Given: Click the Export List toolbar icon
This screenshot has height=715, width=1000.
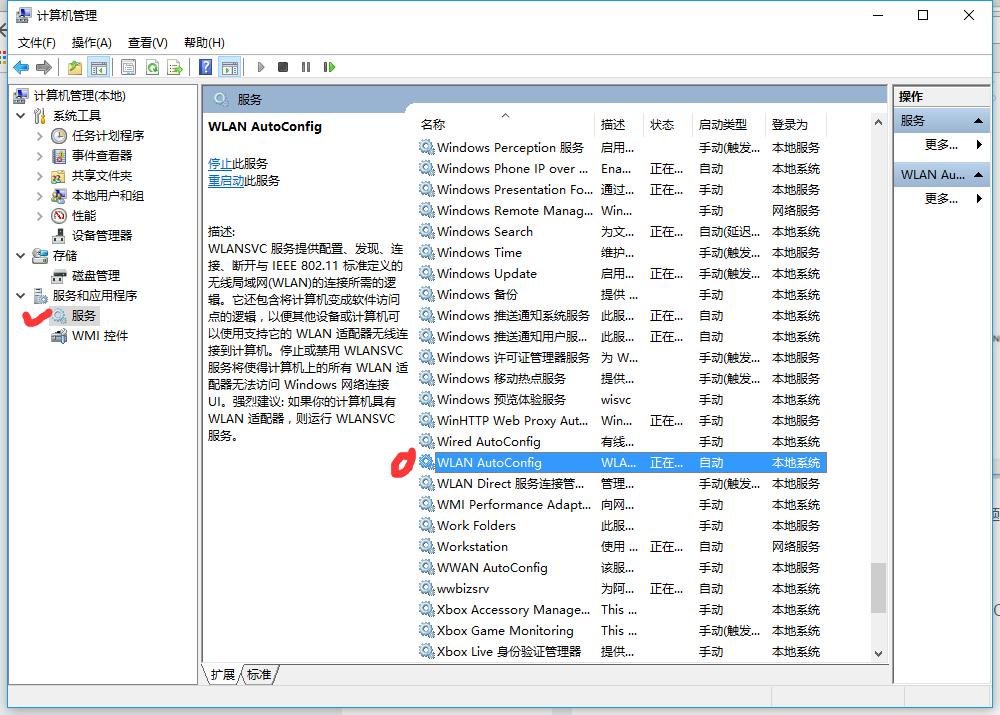Looking at the screenshot, I should 175,67.
